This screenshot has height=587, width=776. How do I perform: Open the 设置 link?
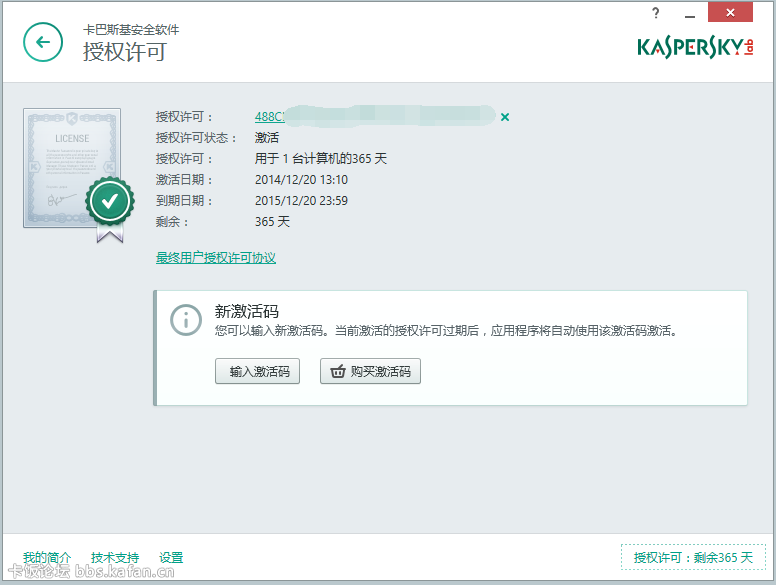coord(171,558)
